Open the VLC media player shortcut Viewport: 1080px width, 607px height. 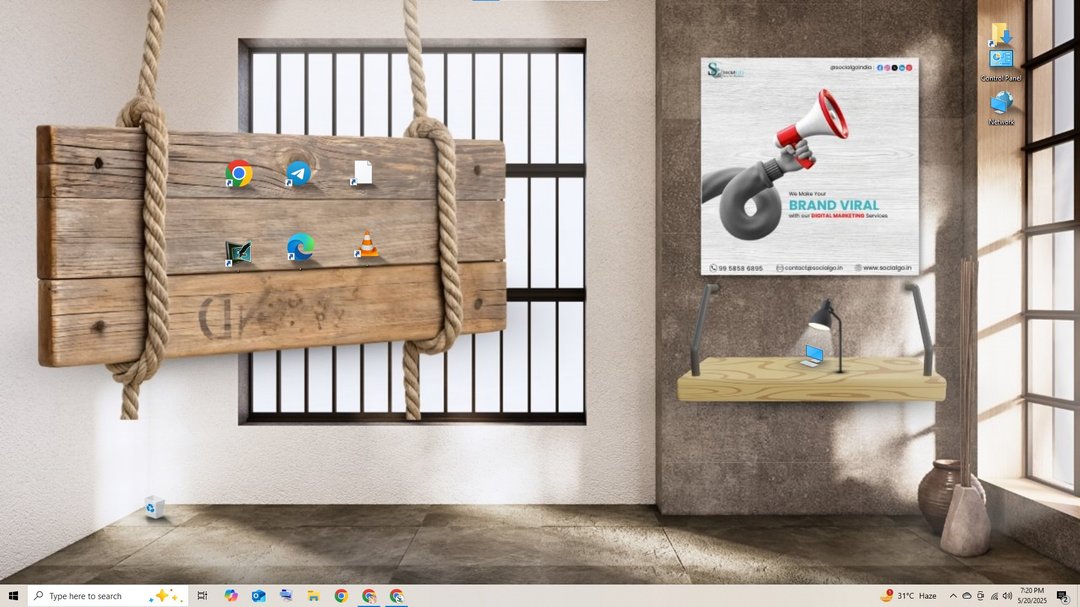coord(368,245)
